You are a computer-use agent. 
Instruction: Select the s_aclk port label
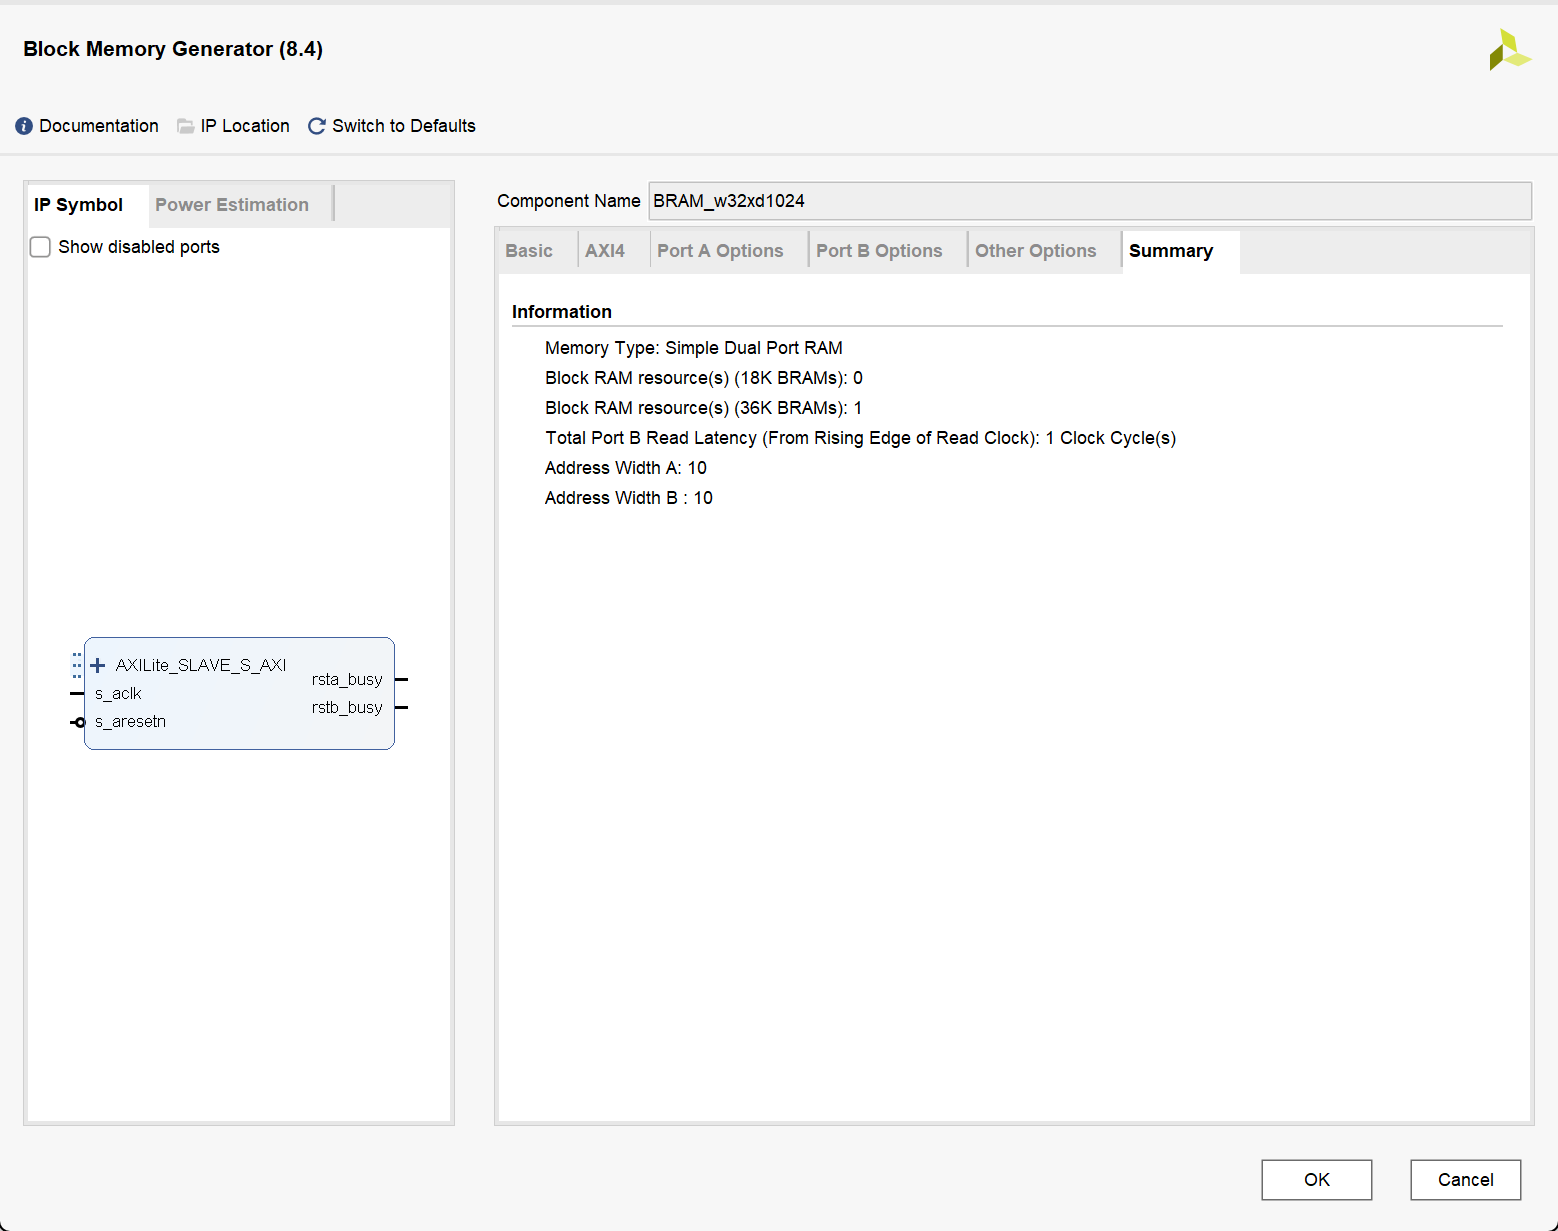(x=118, y=694)
